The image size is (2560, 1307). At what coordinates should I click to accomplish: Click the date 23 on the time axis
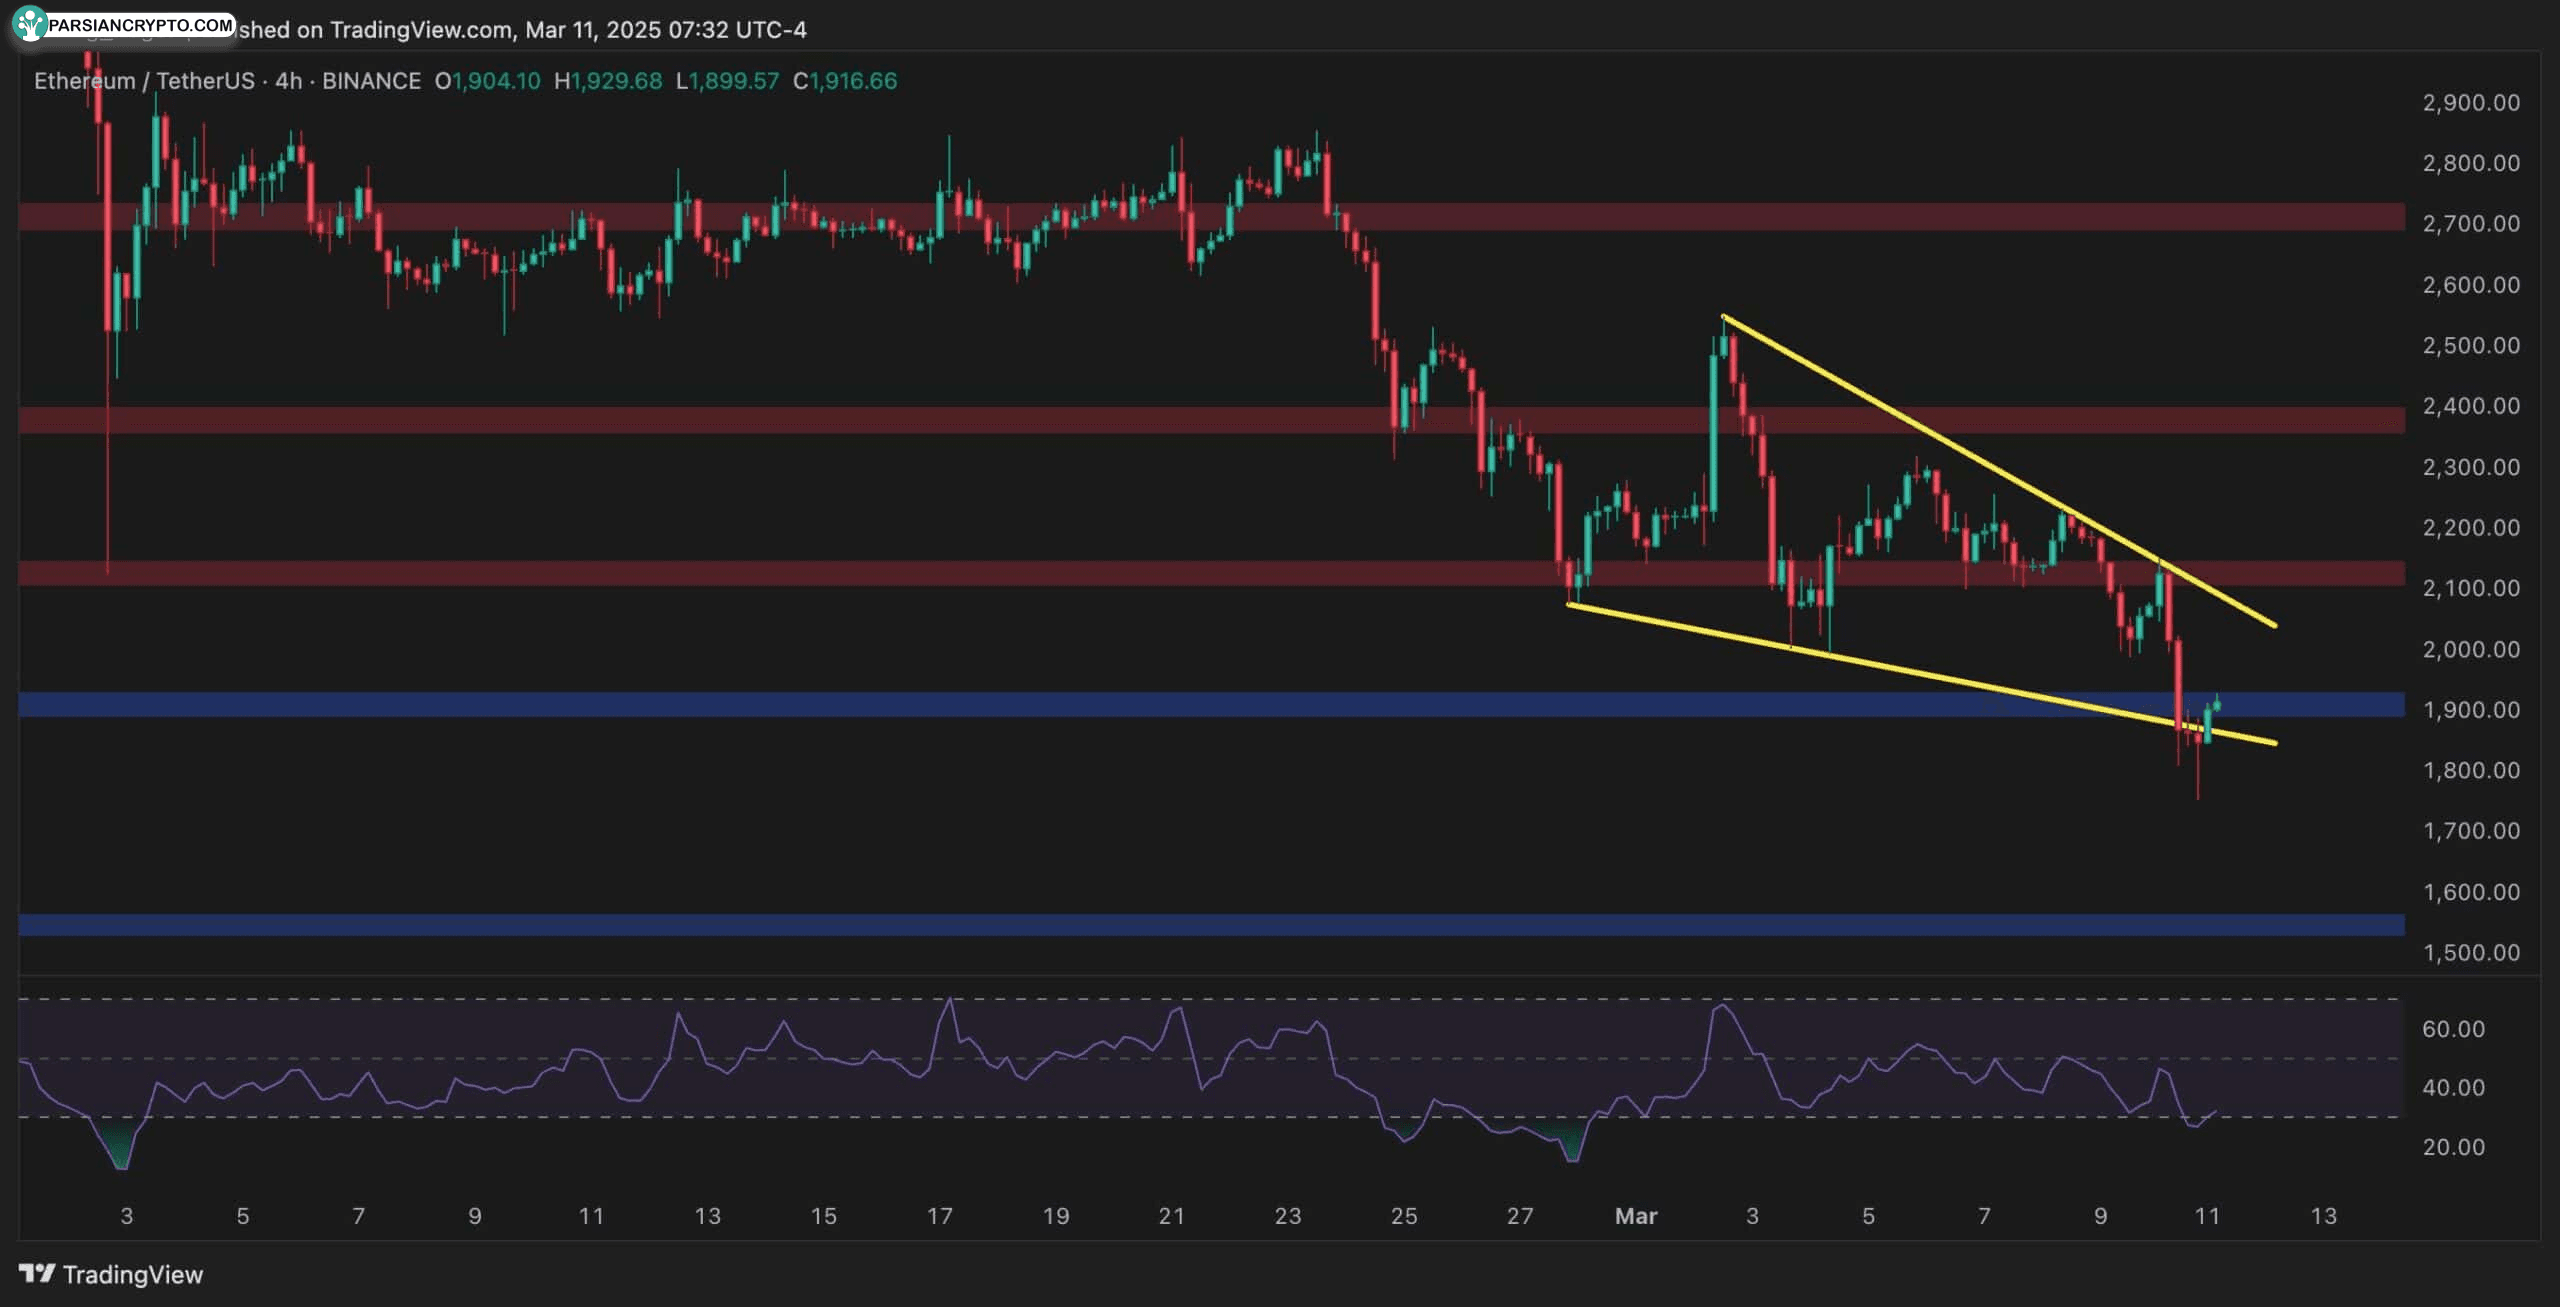point(1288,1216)
